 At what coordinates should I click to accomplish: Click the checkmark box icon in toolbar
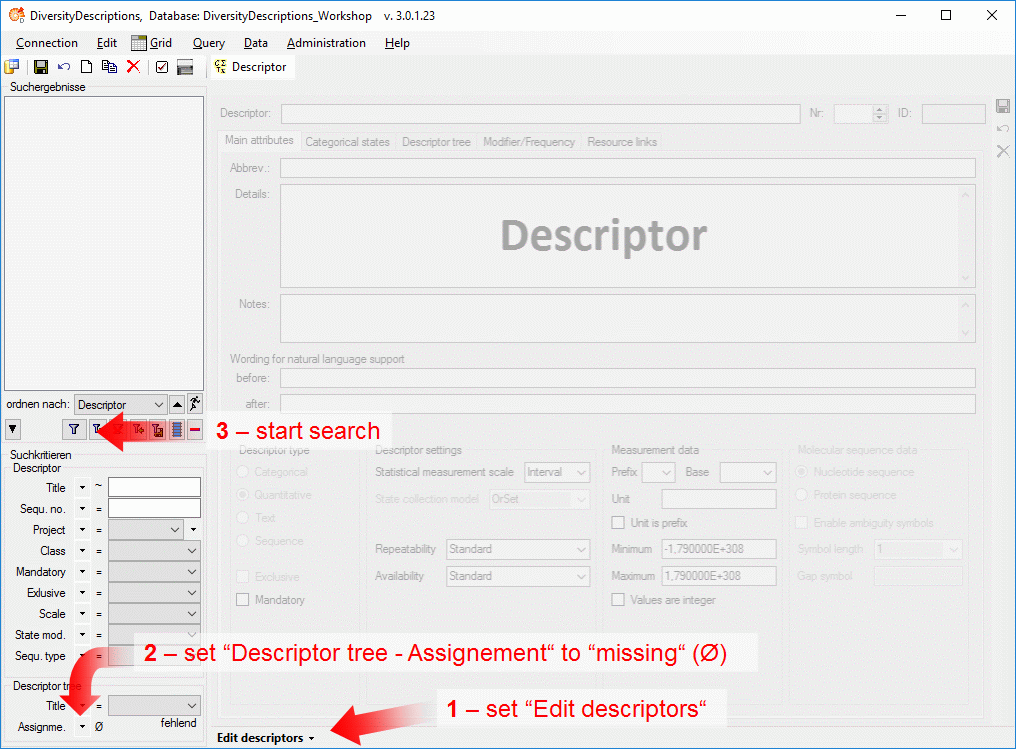pyautogui.click(x=162, y=67)
